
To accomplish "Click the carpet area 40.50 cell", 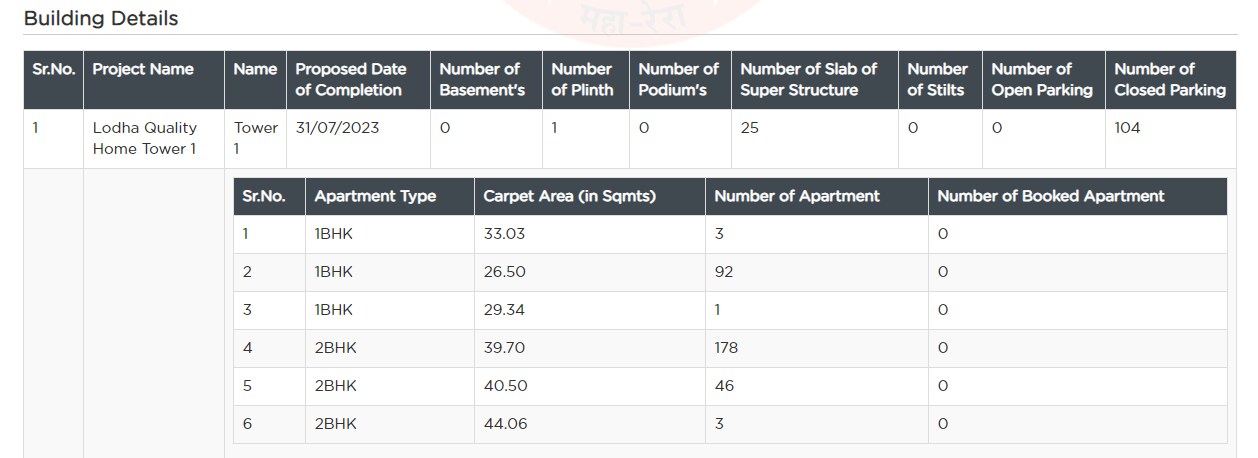I will (505, 386).
